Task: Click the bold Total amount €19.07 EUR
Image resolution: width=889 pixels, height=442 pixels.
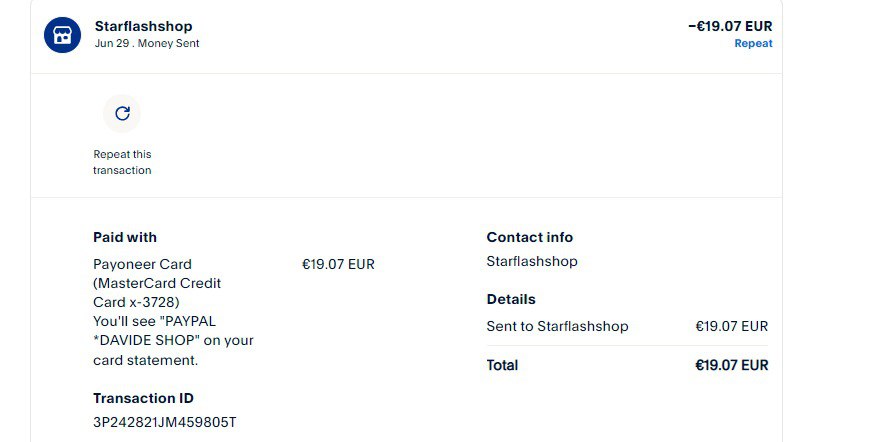Action: coord(731,365)
